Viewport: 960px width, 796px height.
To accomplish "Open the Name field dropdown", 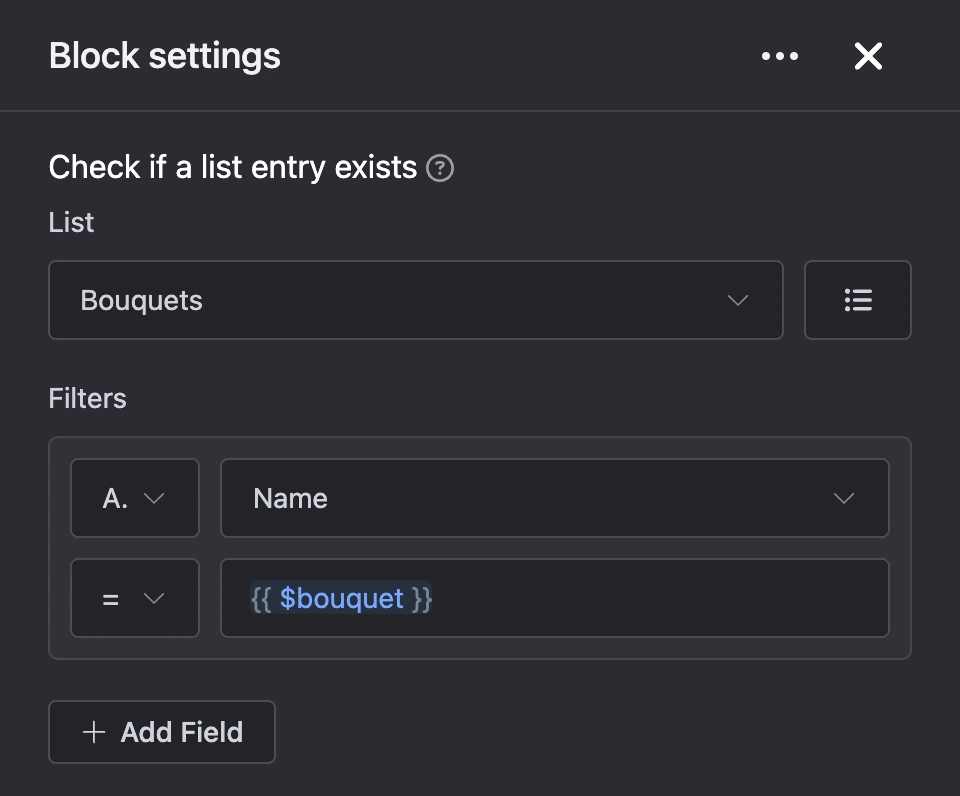I will click(x=555, y=498).
